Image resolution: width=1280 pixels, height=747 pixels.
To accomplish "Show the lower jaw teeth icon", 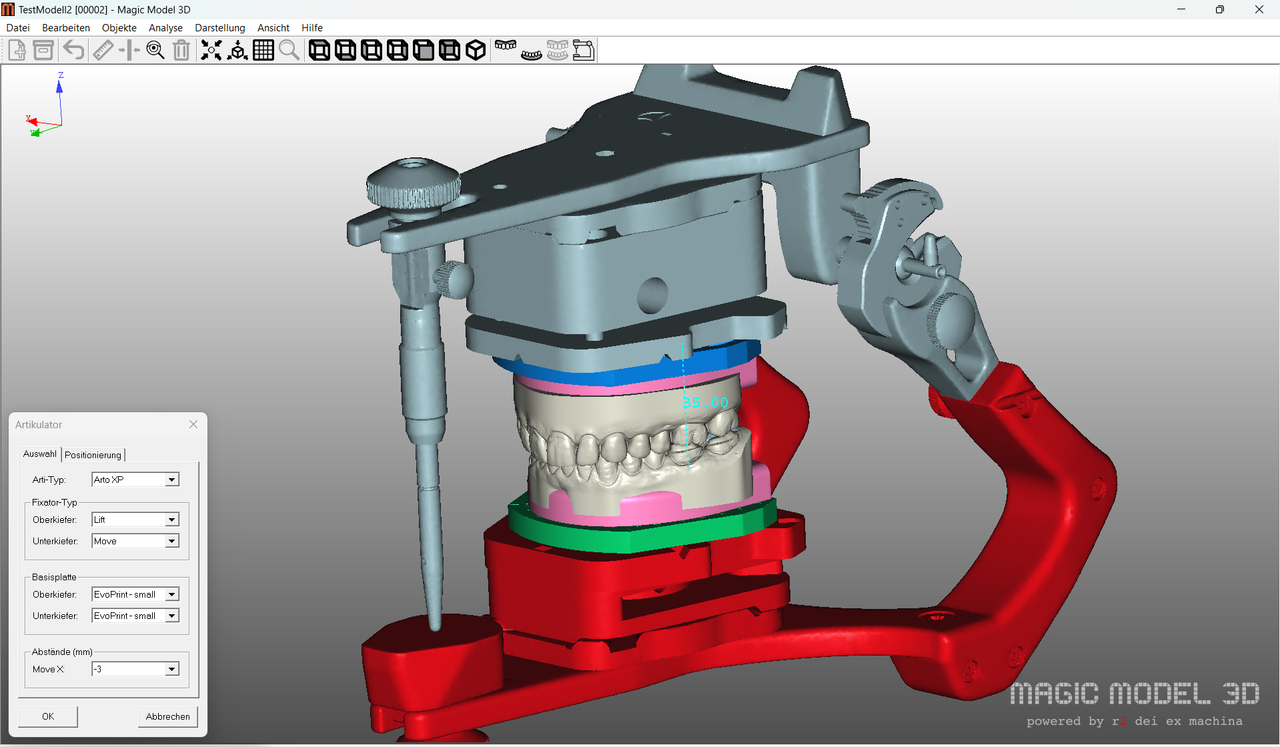I will point(532,53).
